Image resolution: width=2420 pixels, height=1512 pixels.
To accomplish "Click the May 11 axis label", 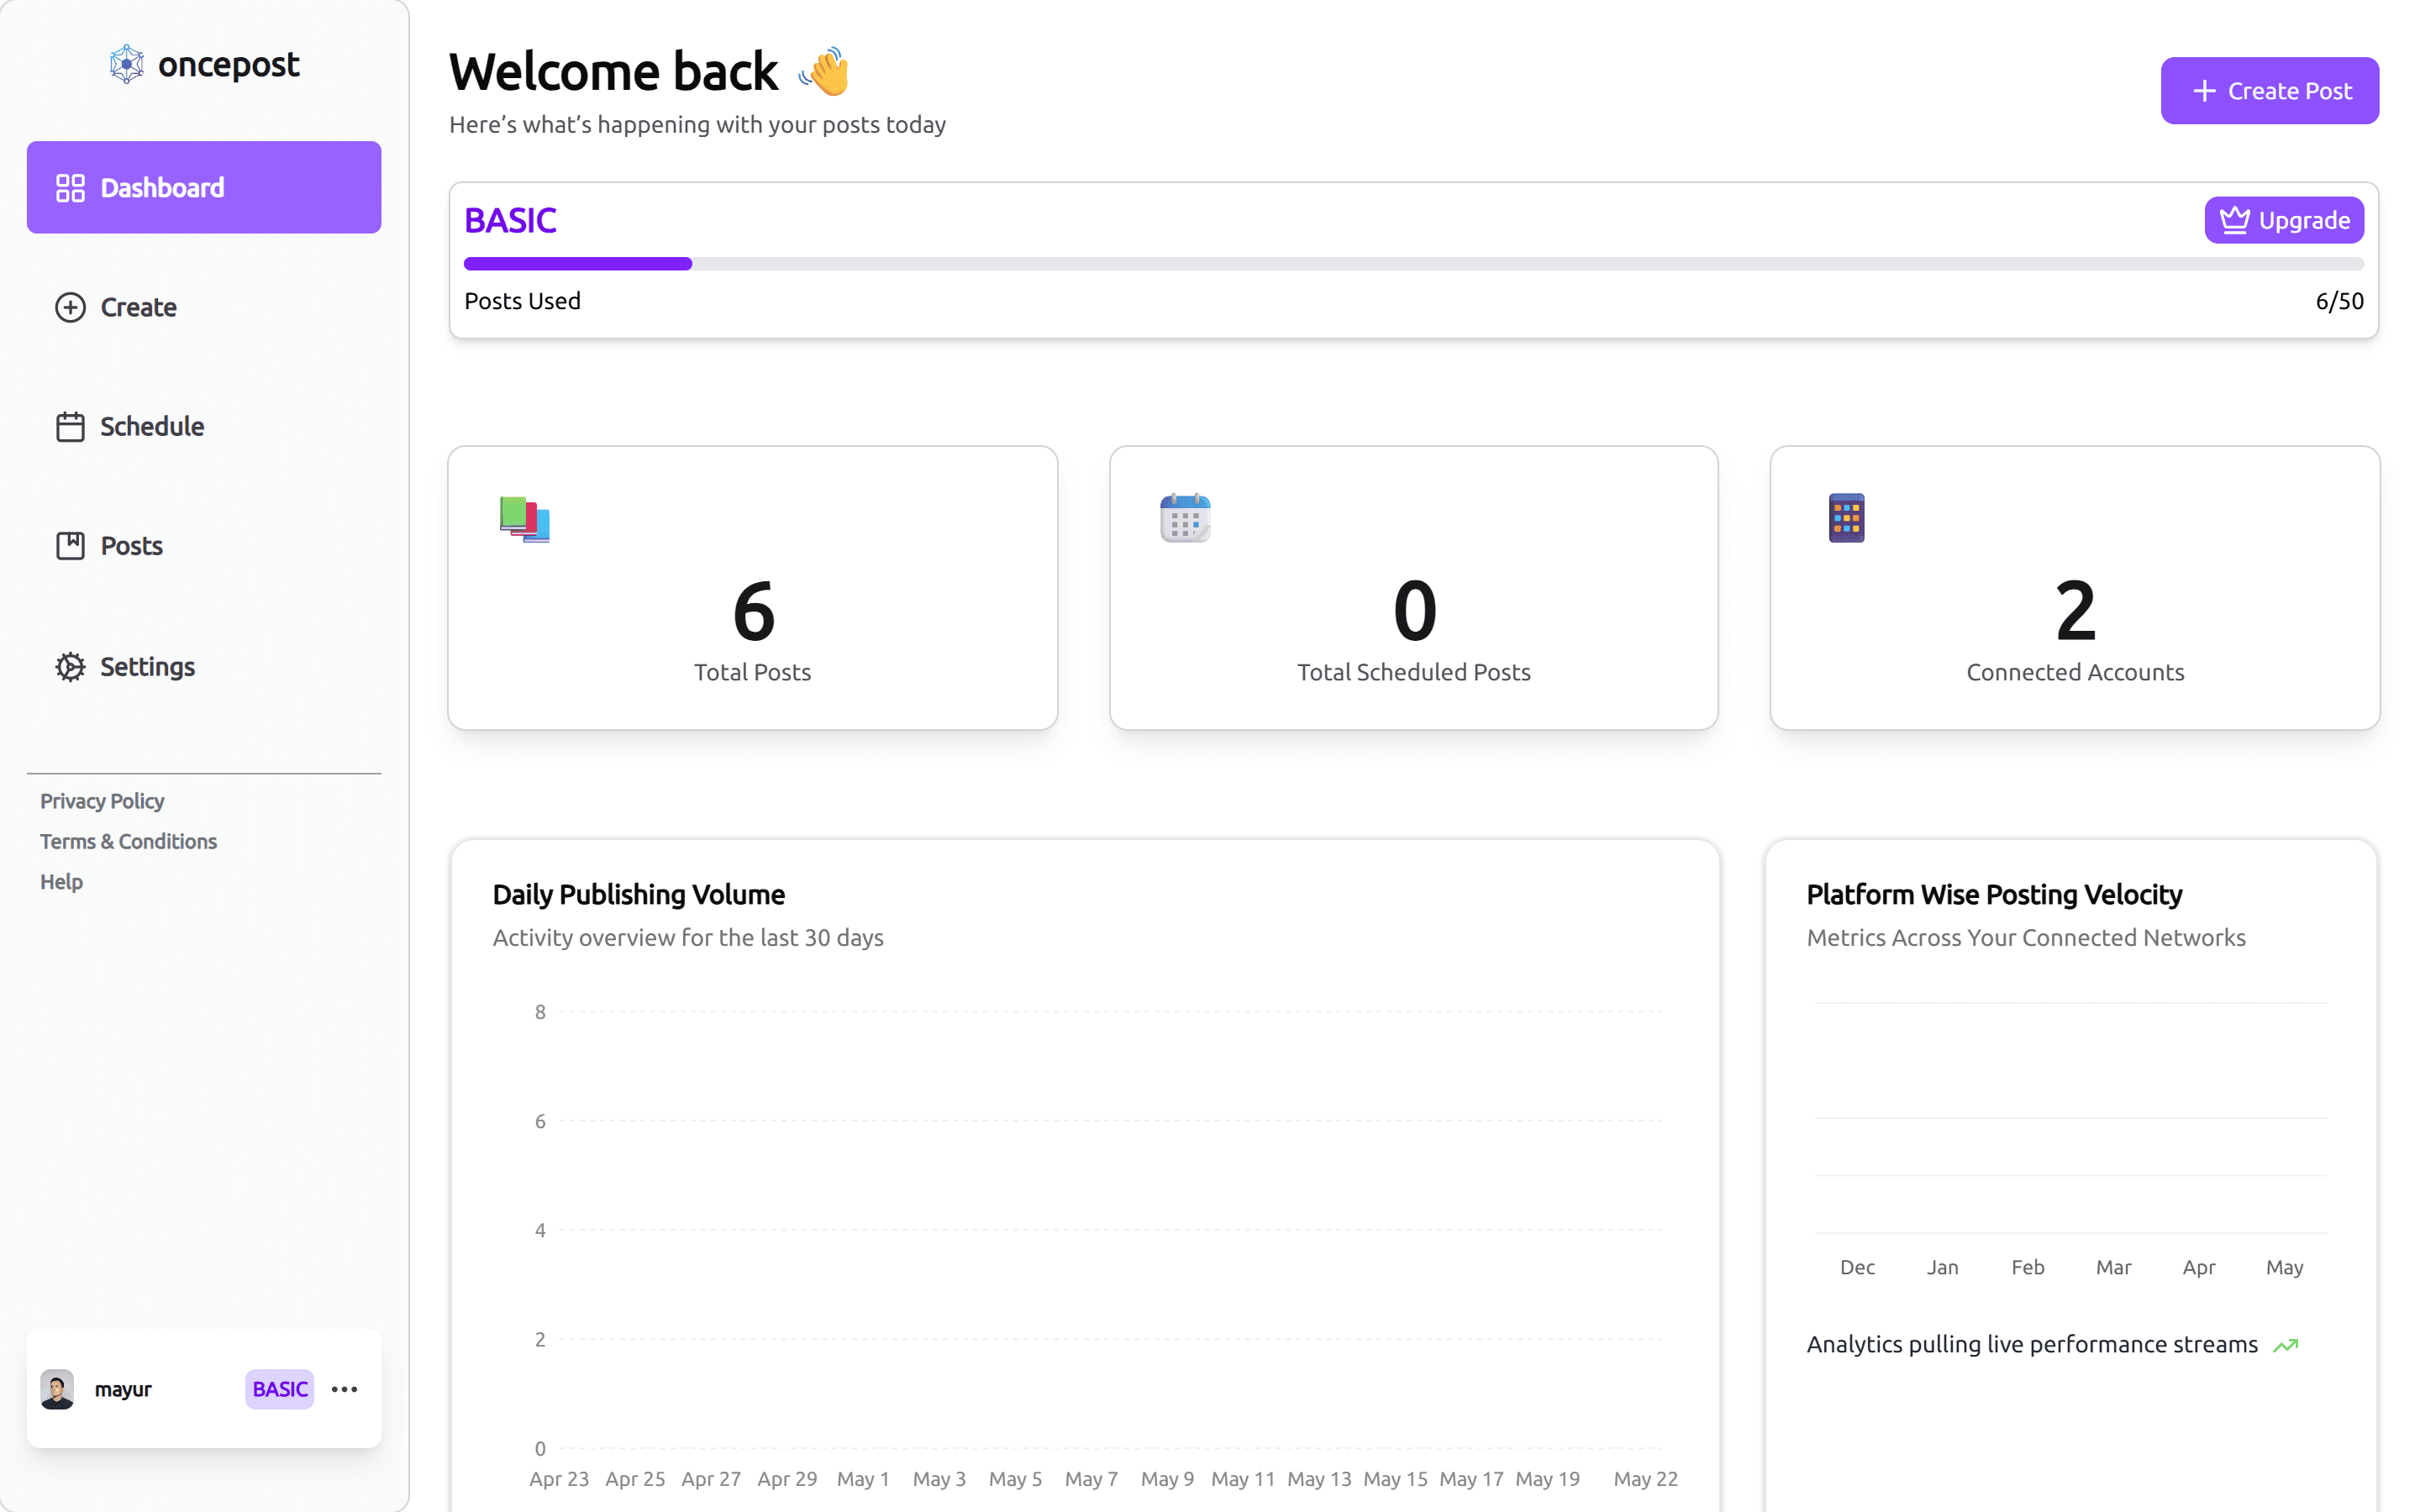I will [x=1243, y=1479].
